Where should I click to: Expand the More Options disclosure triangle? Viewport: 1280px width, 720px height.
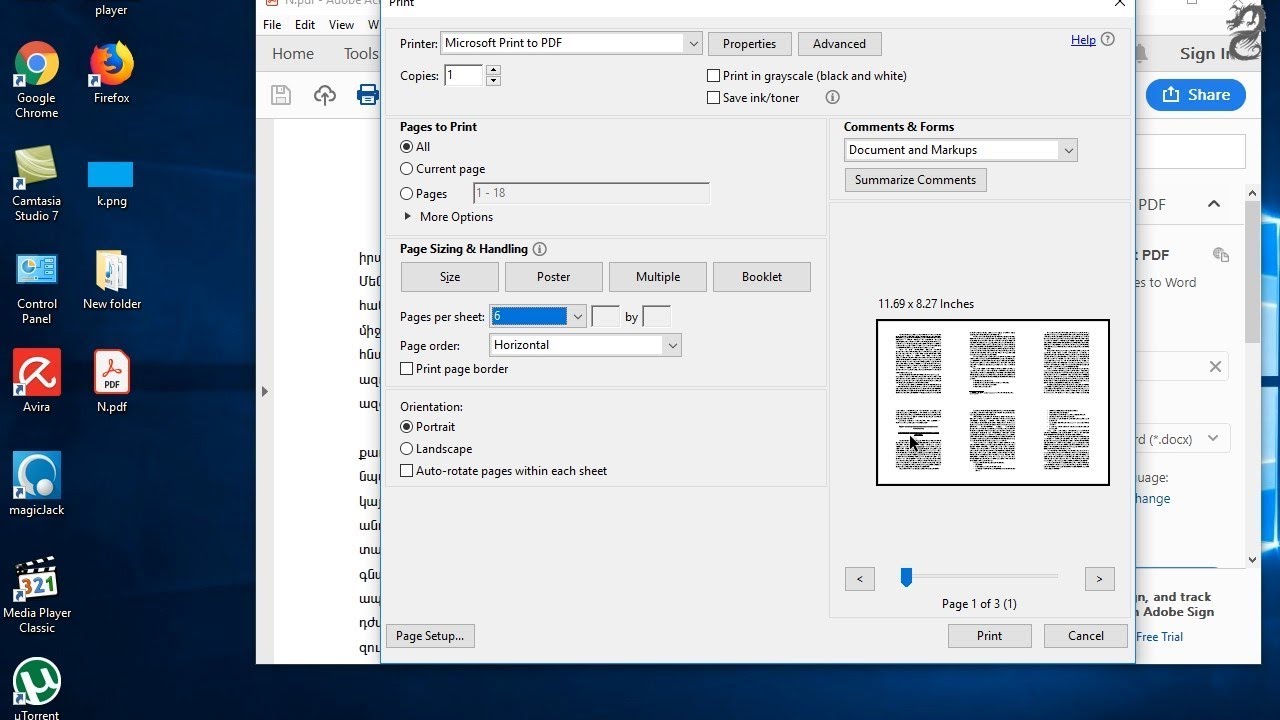tap(407, 216)
